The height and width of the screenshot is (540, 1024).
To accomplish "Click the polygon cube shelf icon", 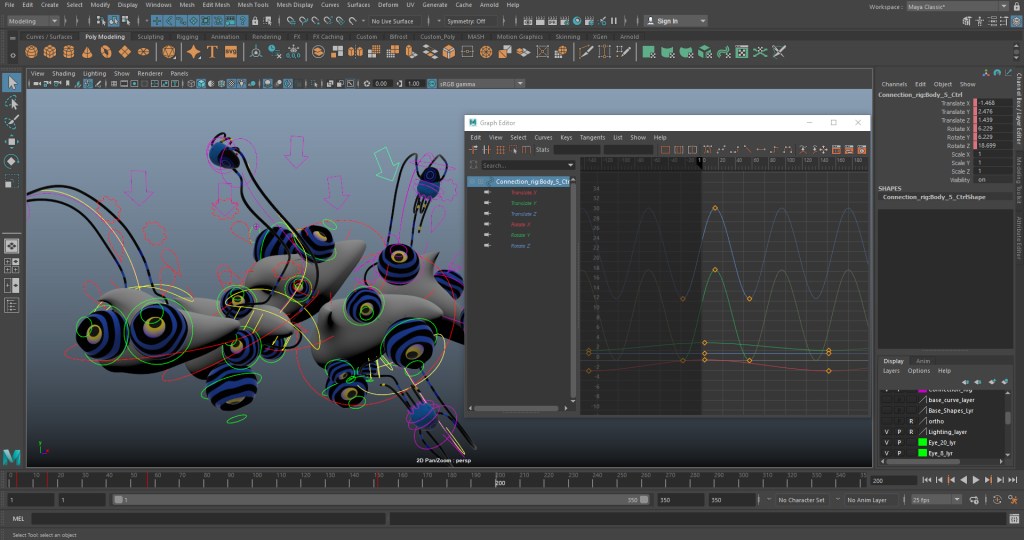I will (51, 51).
